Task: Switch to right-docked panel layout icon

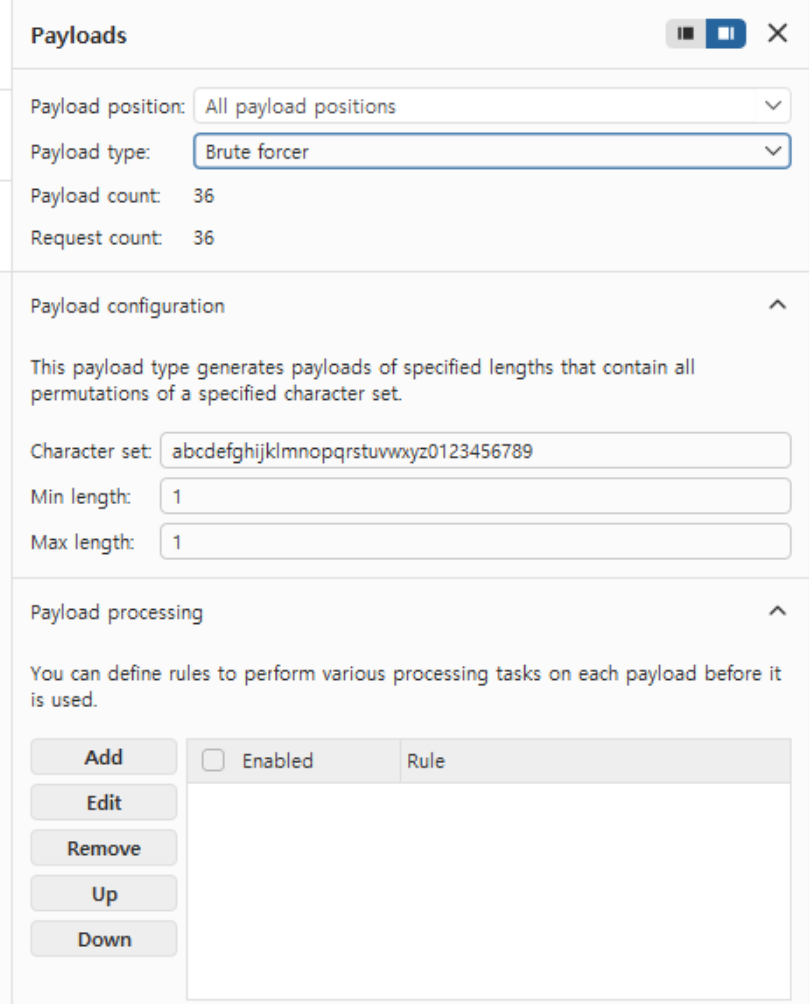Action: coord(726,33)
